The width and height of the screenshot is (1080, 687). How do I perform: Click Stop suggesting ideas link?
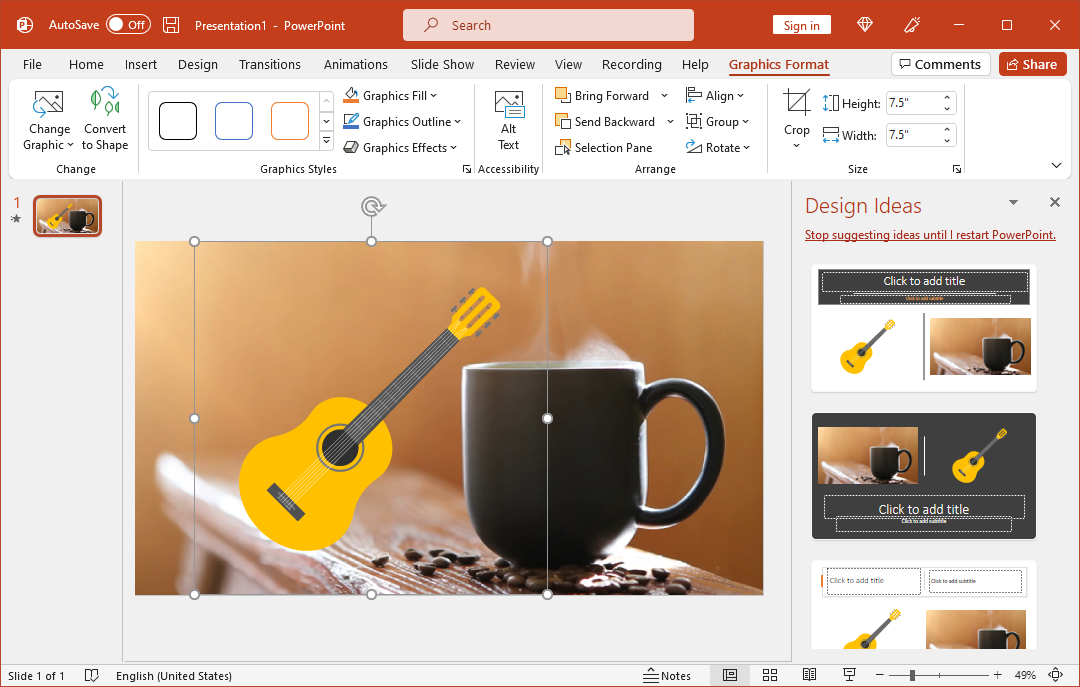click(930, 236)
